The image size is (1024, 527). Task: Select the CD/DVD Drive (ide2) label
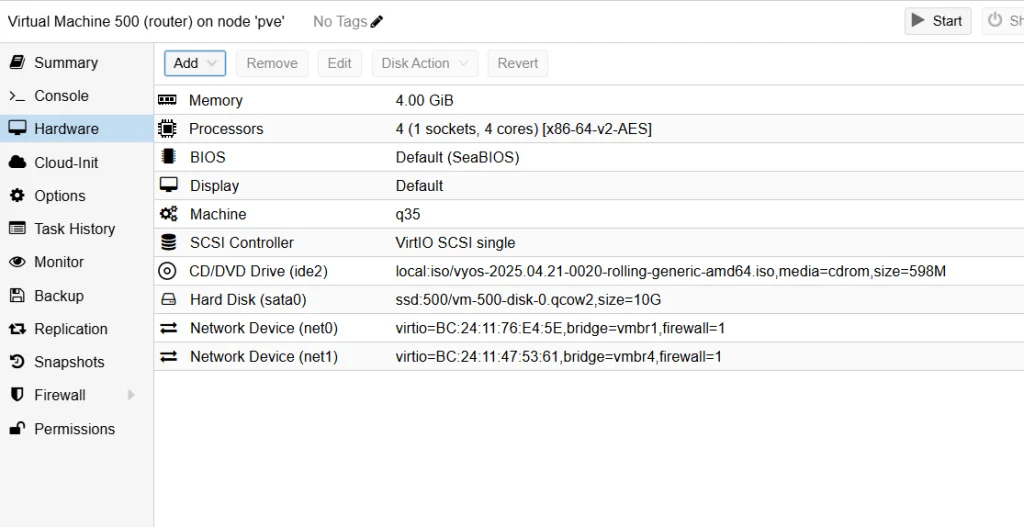(x=259, y=272)
